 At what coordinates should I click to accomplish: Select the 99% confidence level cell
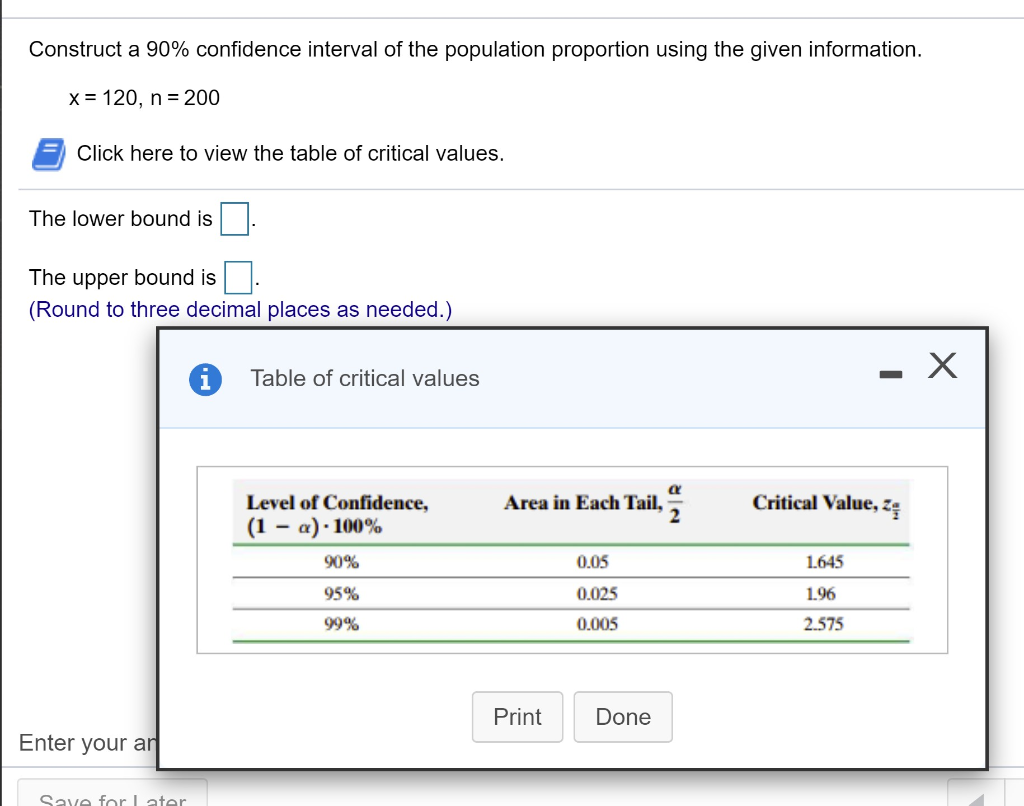coord(342,624)
